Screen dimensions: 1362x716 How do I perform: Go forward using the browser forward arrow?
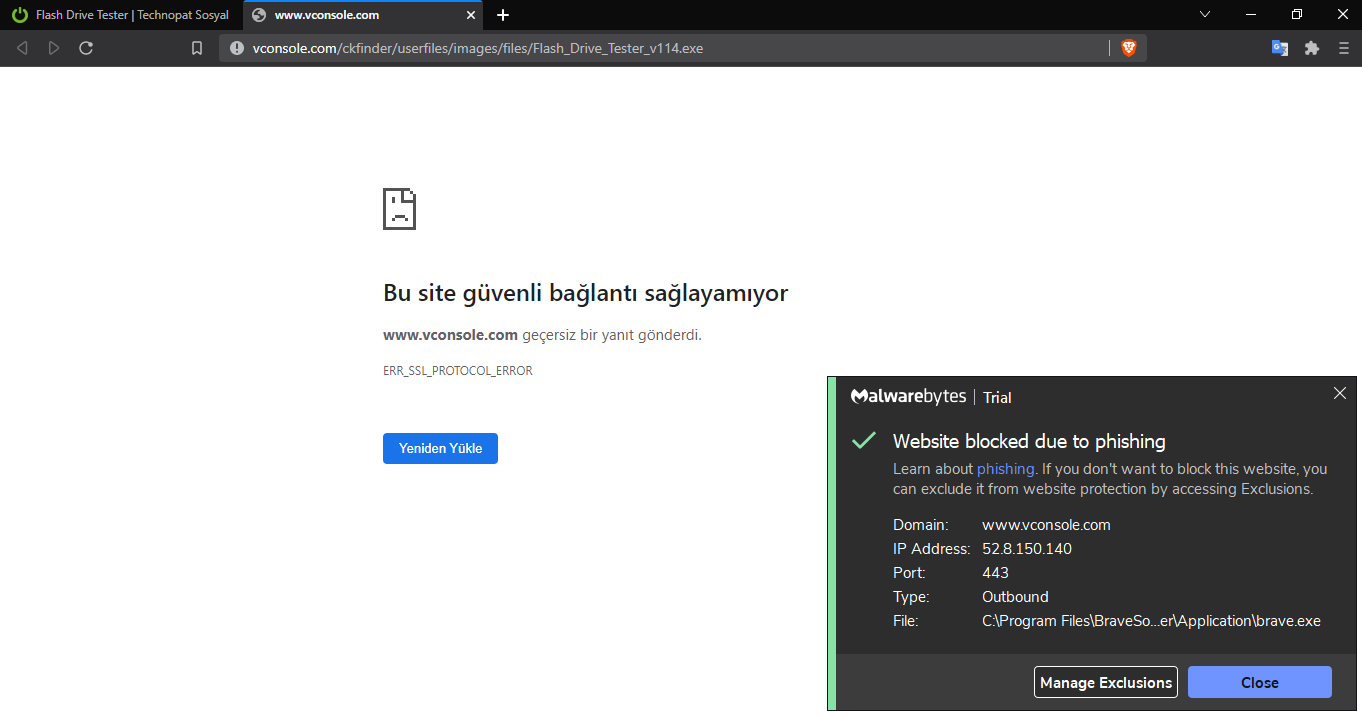pyautogui.click(x=54, y=48)
